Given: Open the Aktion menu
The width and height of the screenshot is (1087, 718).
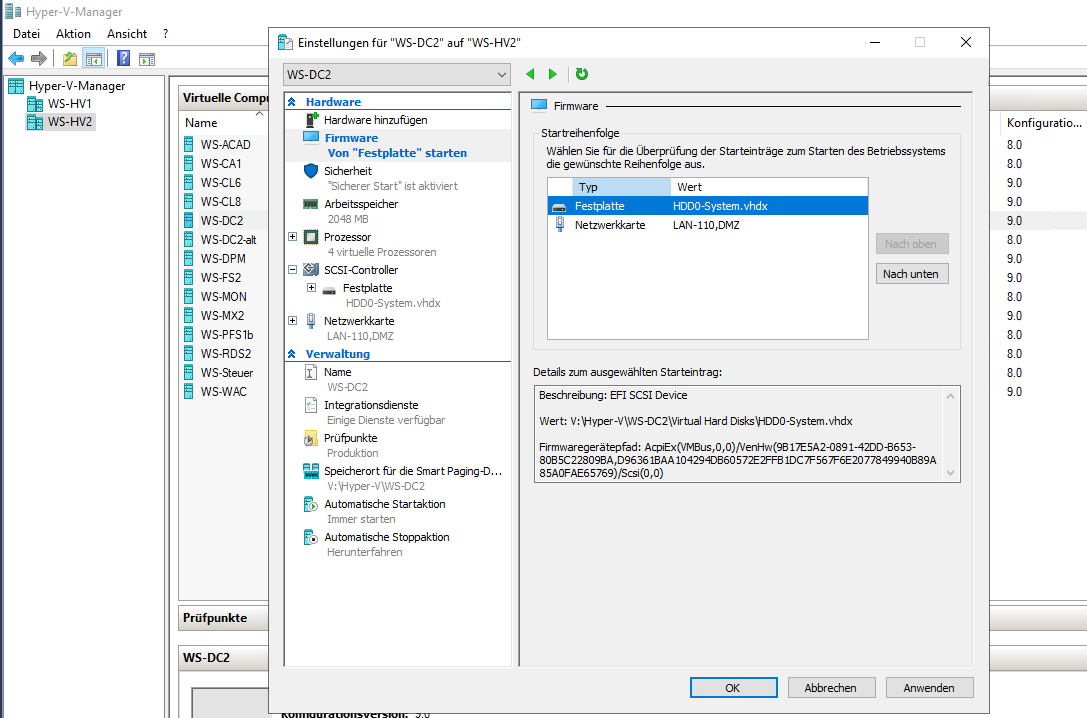Looking at the screenshot, I should tap(73, 34).
